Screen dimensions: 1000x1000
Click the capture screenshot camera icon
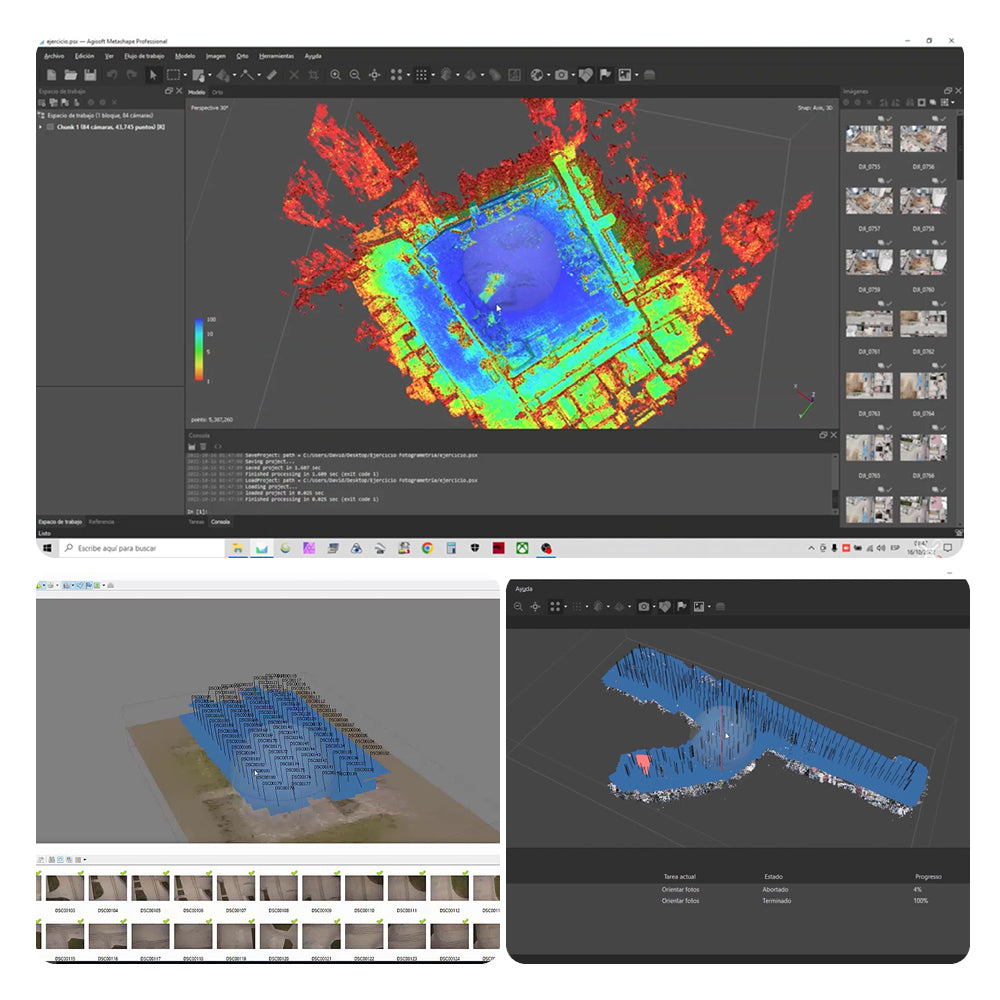point(561,74)
